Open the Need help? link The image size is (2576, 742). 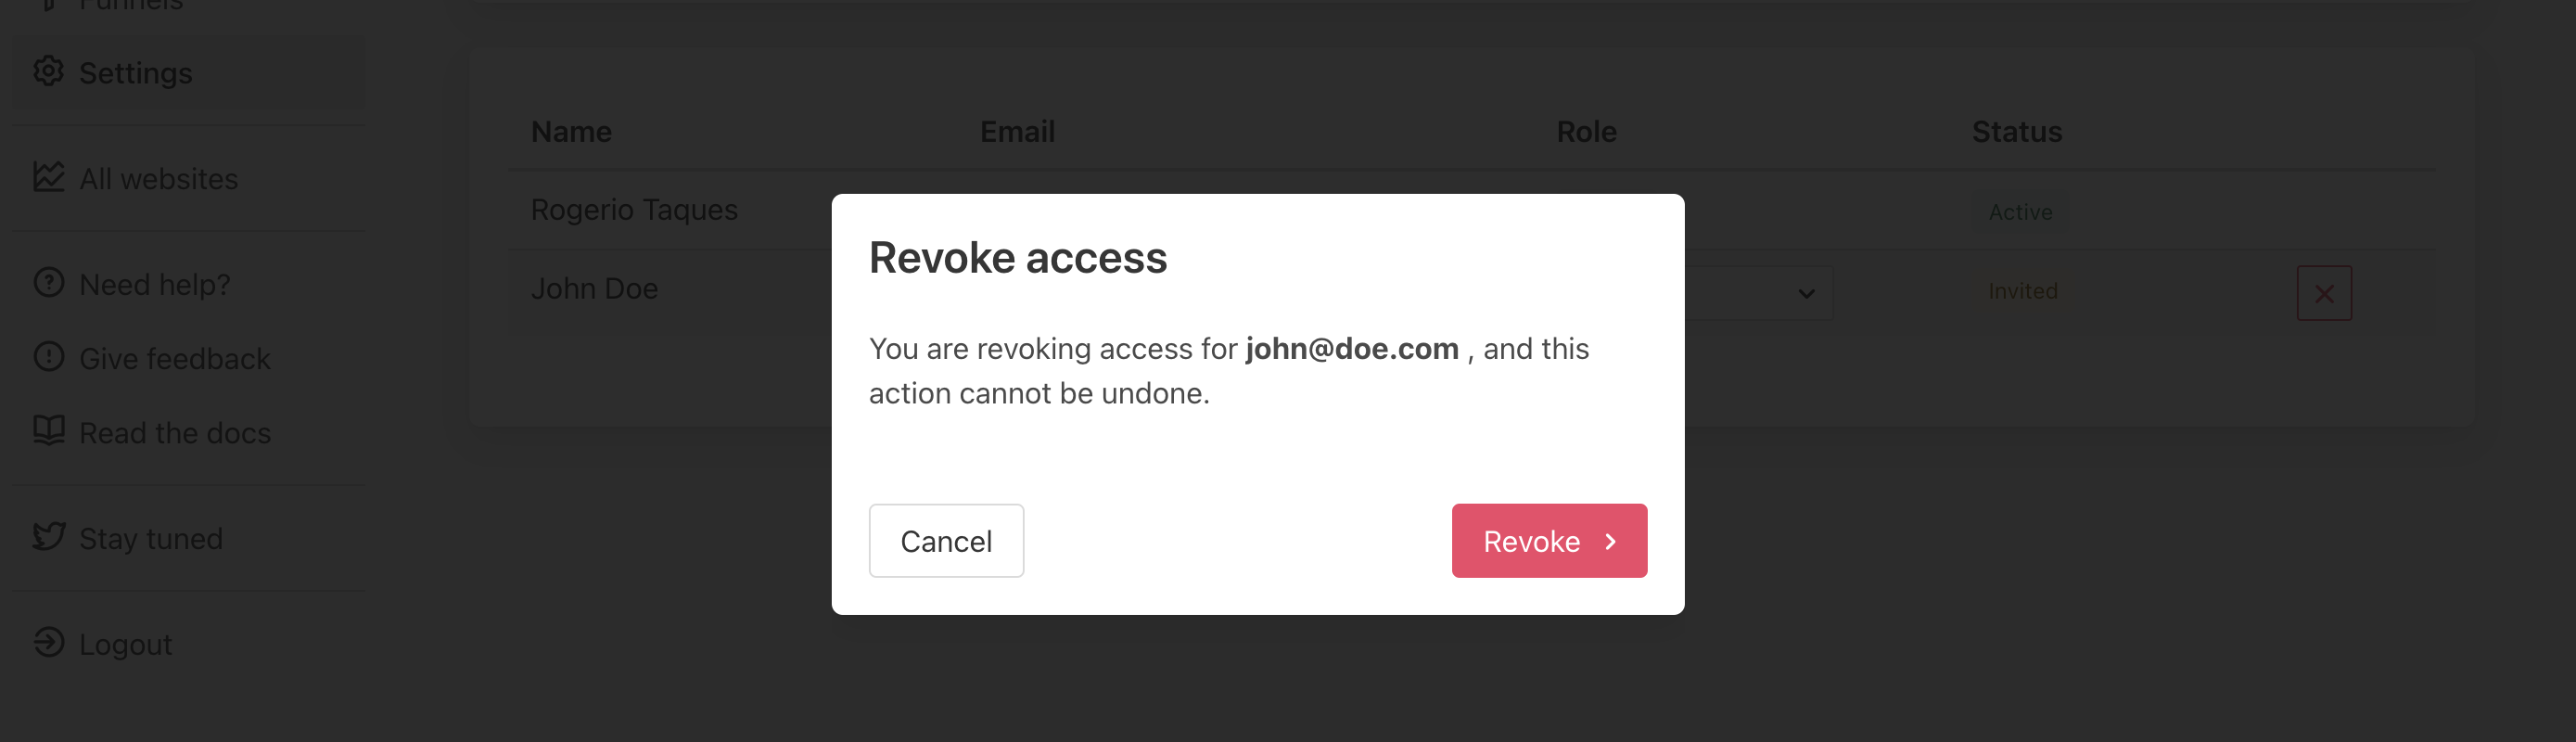(x=155, y=285)
